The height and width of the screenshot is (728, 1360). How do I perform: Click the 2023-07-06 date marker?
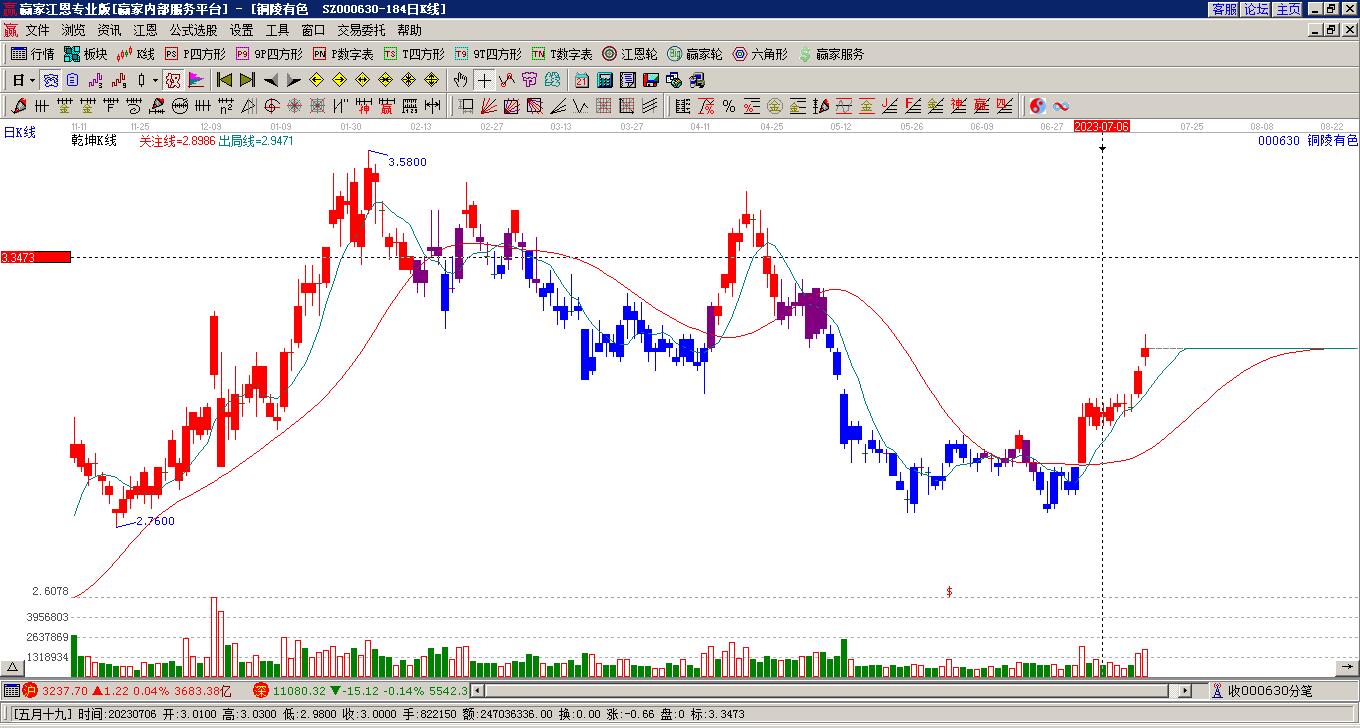pos(1102,127)
